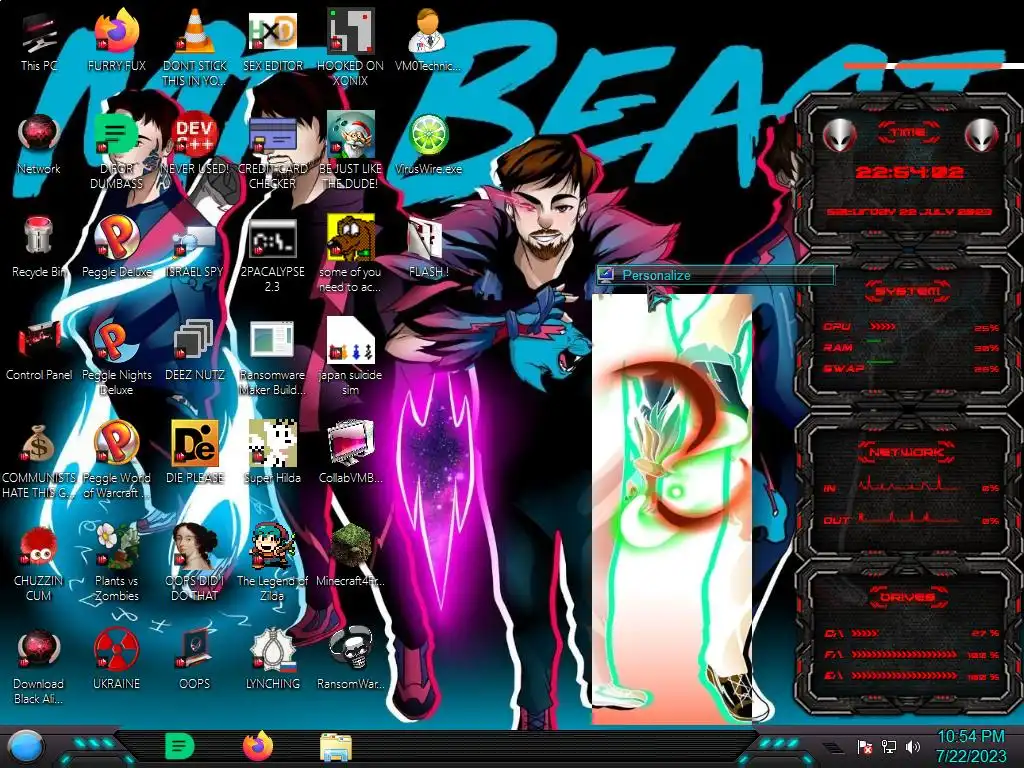
Task: Open the 2PACALYPSE 2.3 console shortcut
Action: point(273,253)
